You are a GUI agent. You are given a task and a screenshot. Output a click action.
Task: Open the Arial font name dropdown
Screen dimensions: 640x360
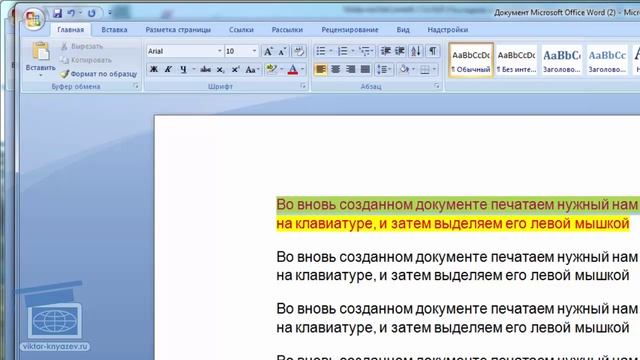click(x=219, y=51)
